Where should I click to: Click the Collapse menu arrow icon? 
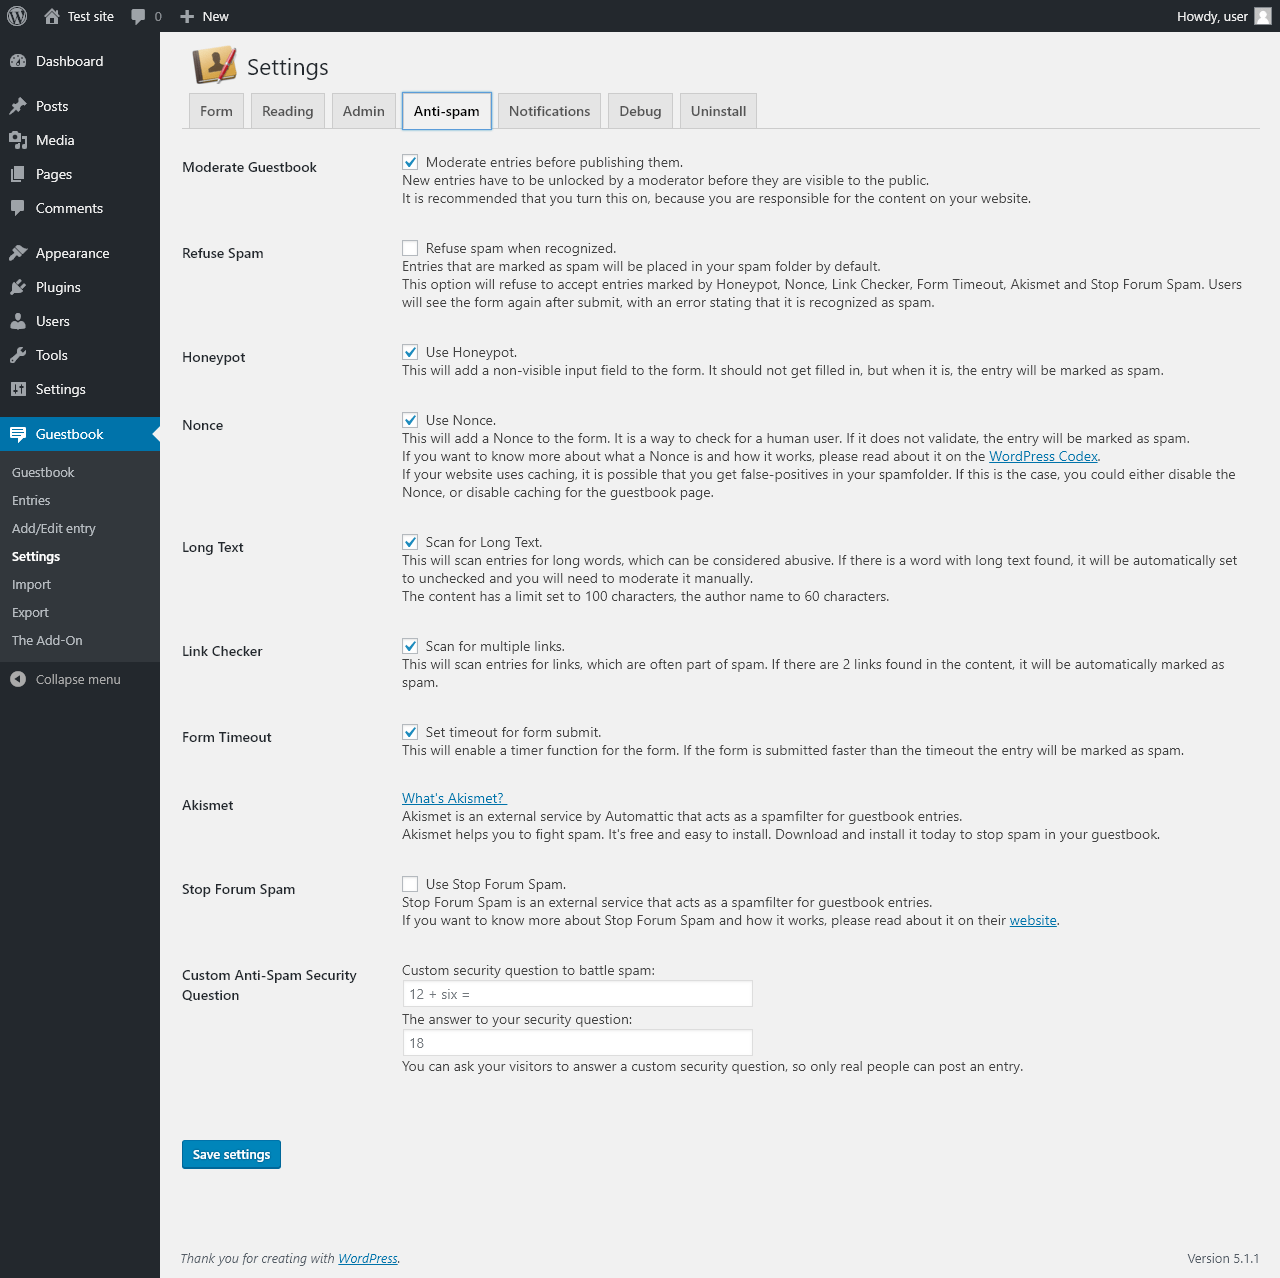pos(18,679)
